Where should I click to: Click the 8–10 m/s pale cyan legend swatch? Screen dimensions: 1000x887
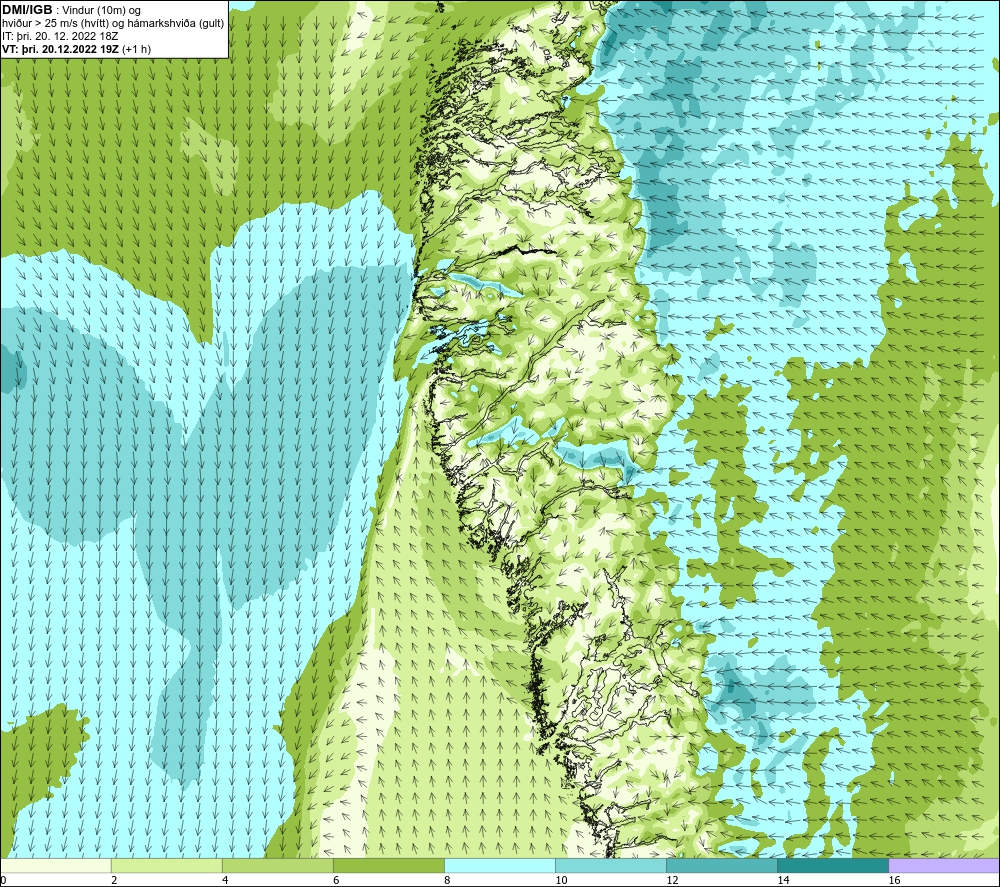click(500, 865)
